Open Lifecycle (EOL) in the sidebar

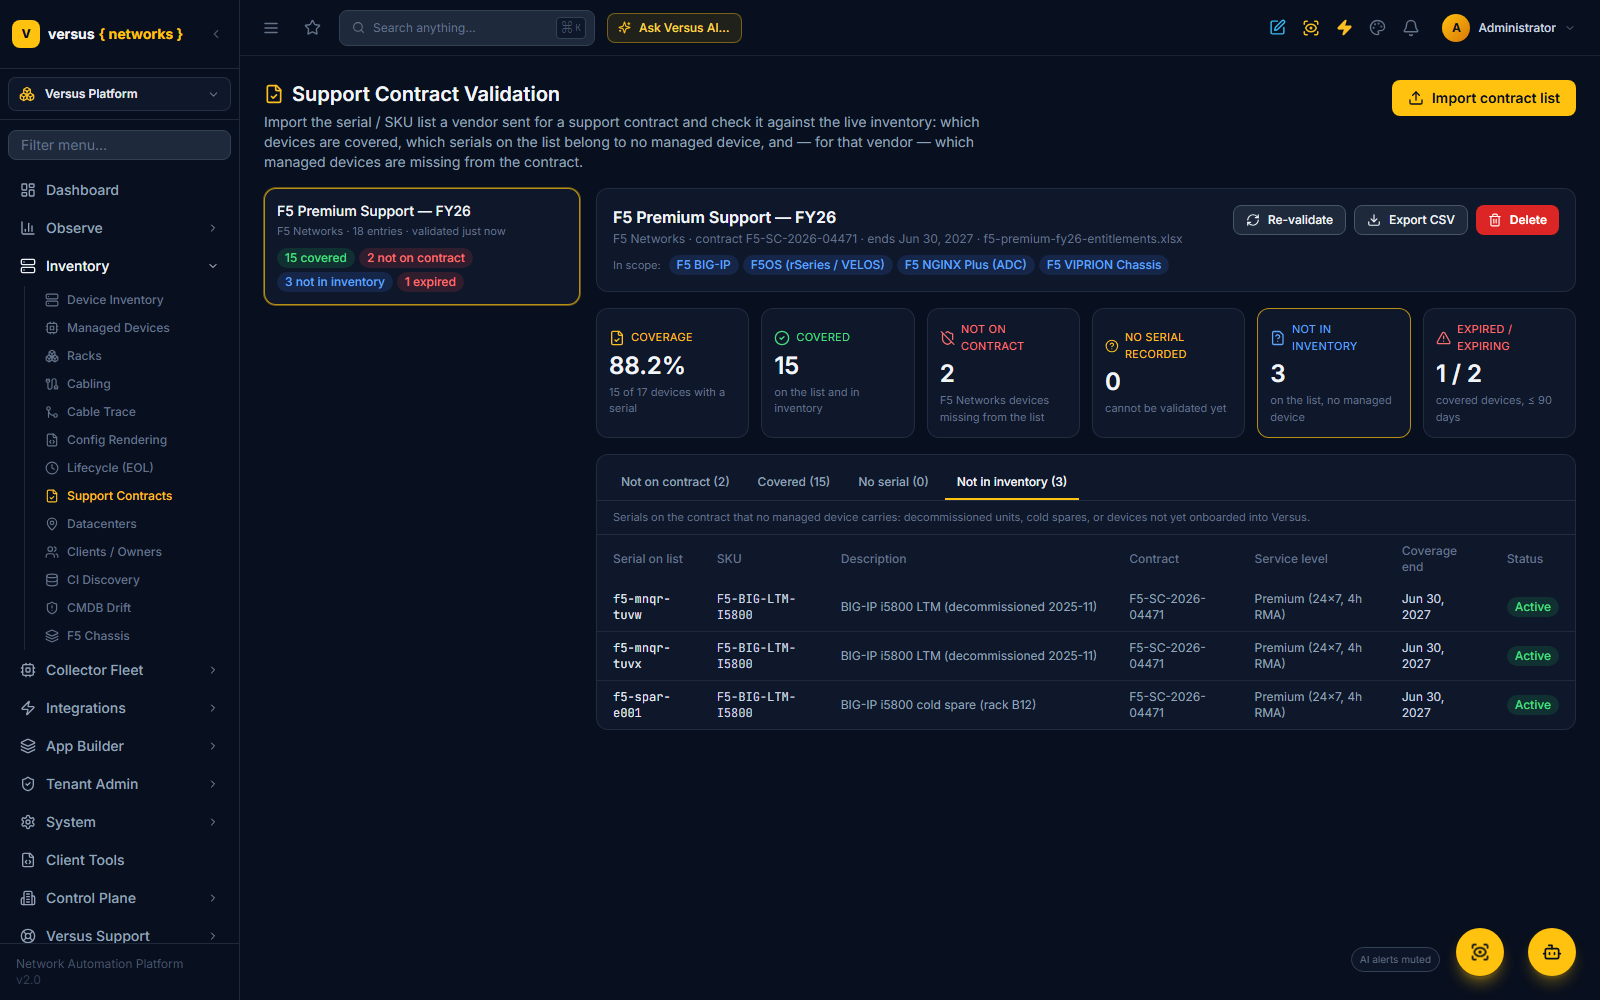coord(110,468)
